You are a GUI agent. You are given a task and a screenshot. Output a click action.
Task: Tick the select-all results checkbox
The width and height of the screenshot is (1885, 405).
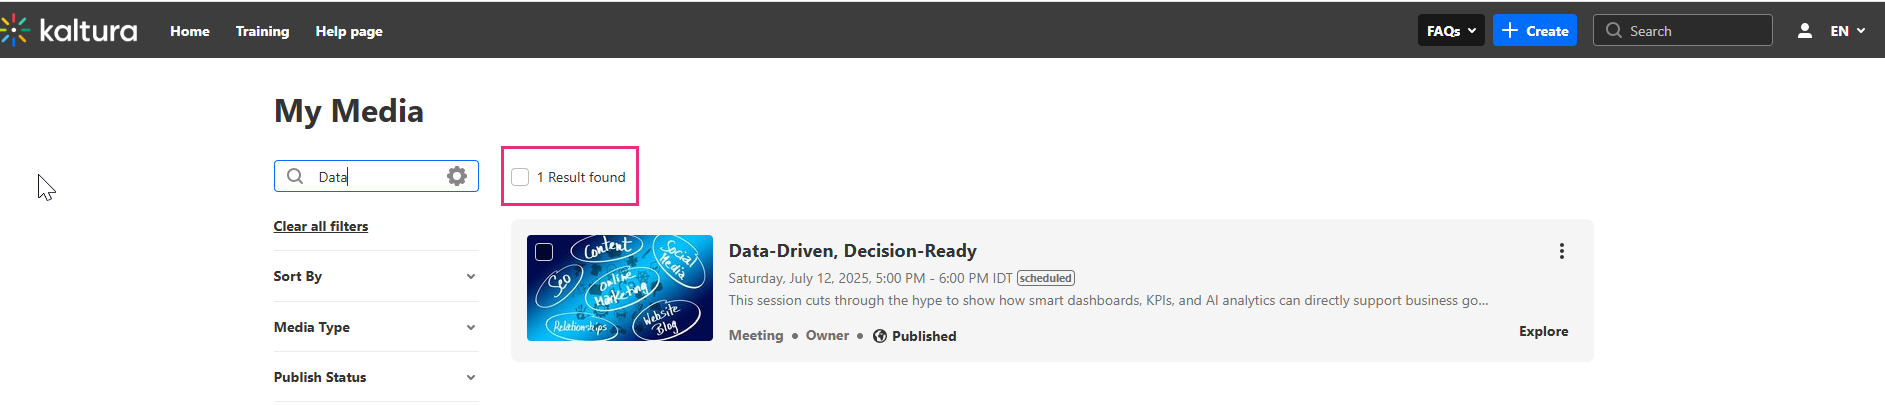(520, 177)
